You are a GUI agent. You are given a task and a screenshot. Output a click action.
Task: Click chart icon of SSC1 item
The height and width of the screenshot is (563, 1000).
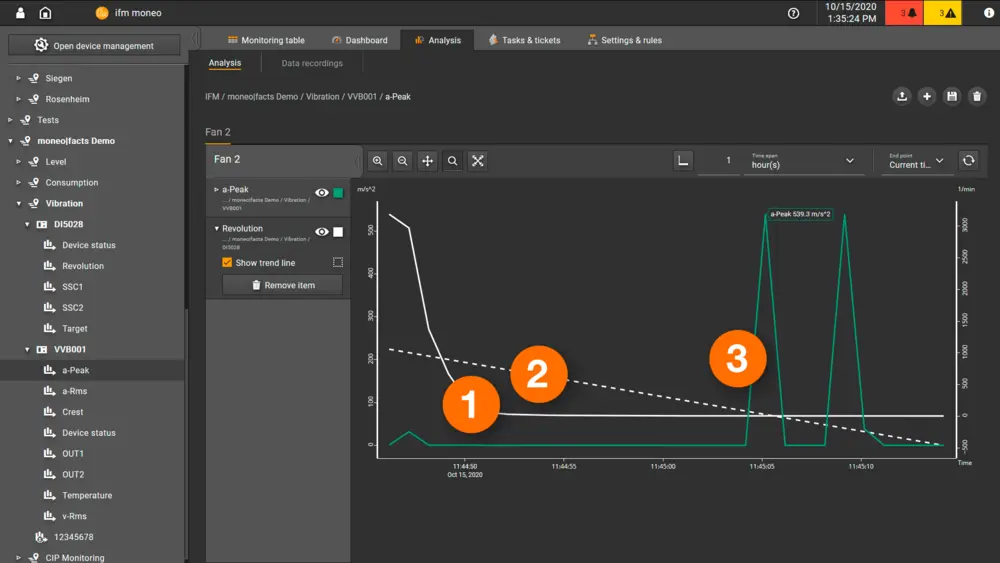click(x=49, y=286)
